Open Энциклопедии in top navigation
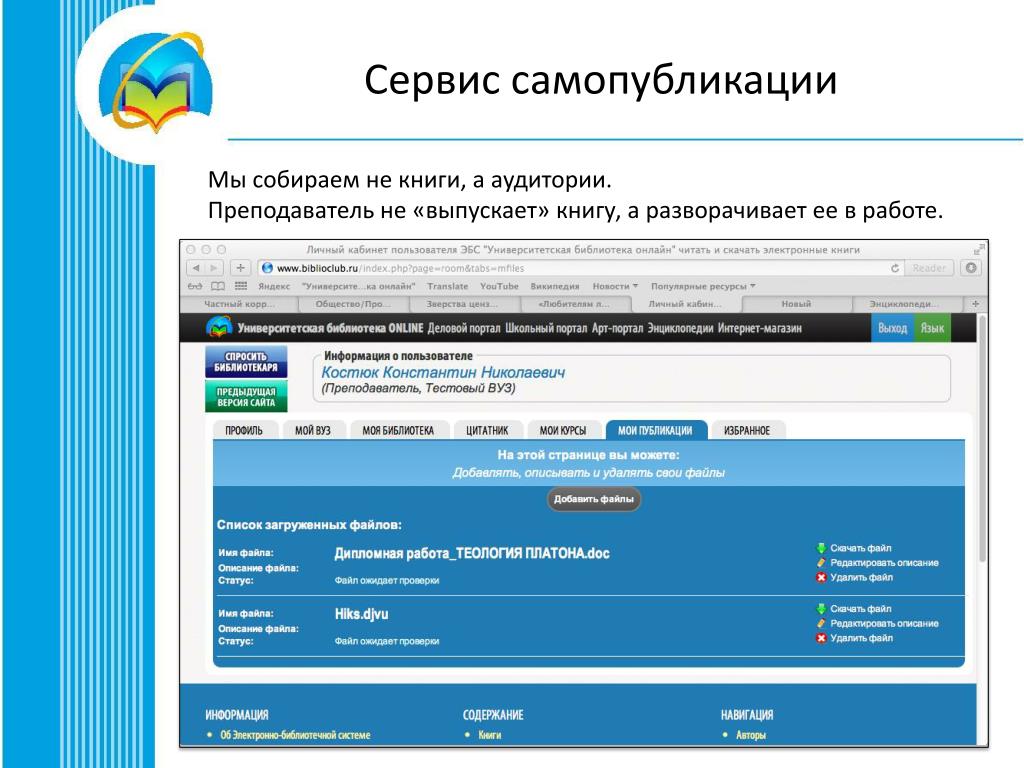This screenshot has width=1024, height=768. pyautogui.click(x=680, y=328)
